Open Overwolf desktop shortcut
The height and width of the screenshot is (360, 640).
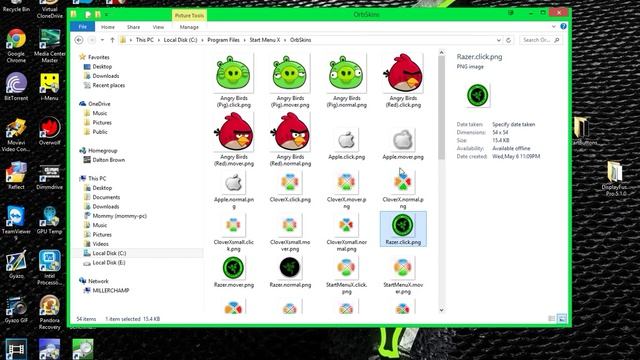50,131
